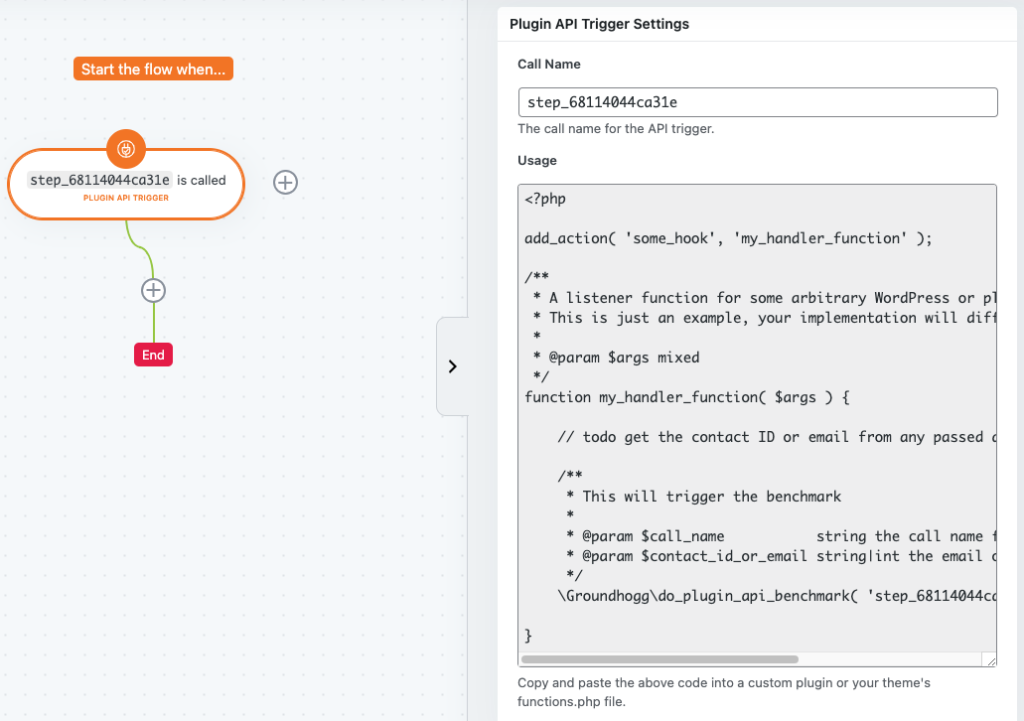This screenshot has width=1024, height=721.
Task: Add a trigger with the plus beside the step
Action: click(285, 182)
